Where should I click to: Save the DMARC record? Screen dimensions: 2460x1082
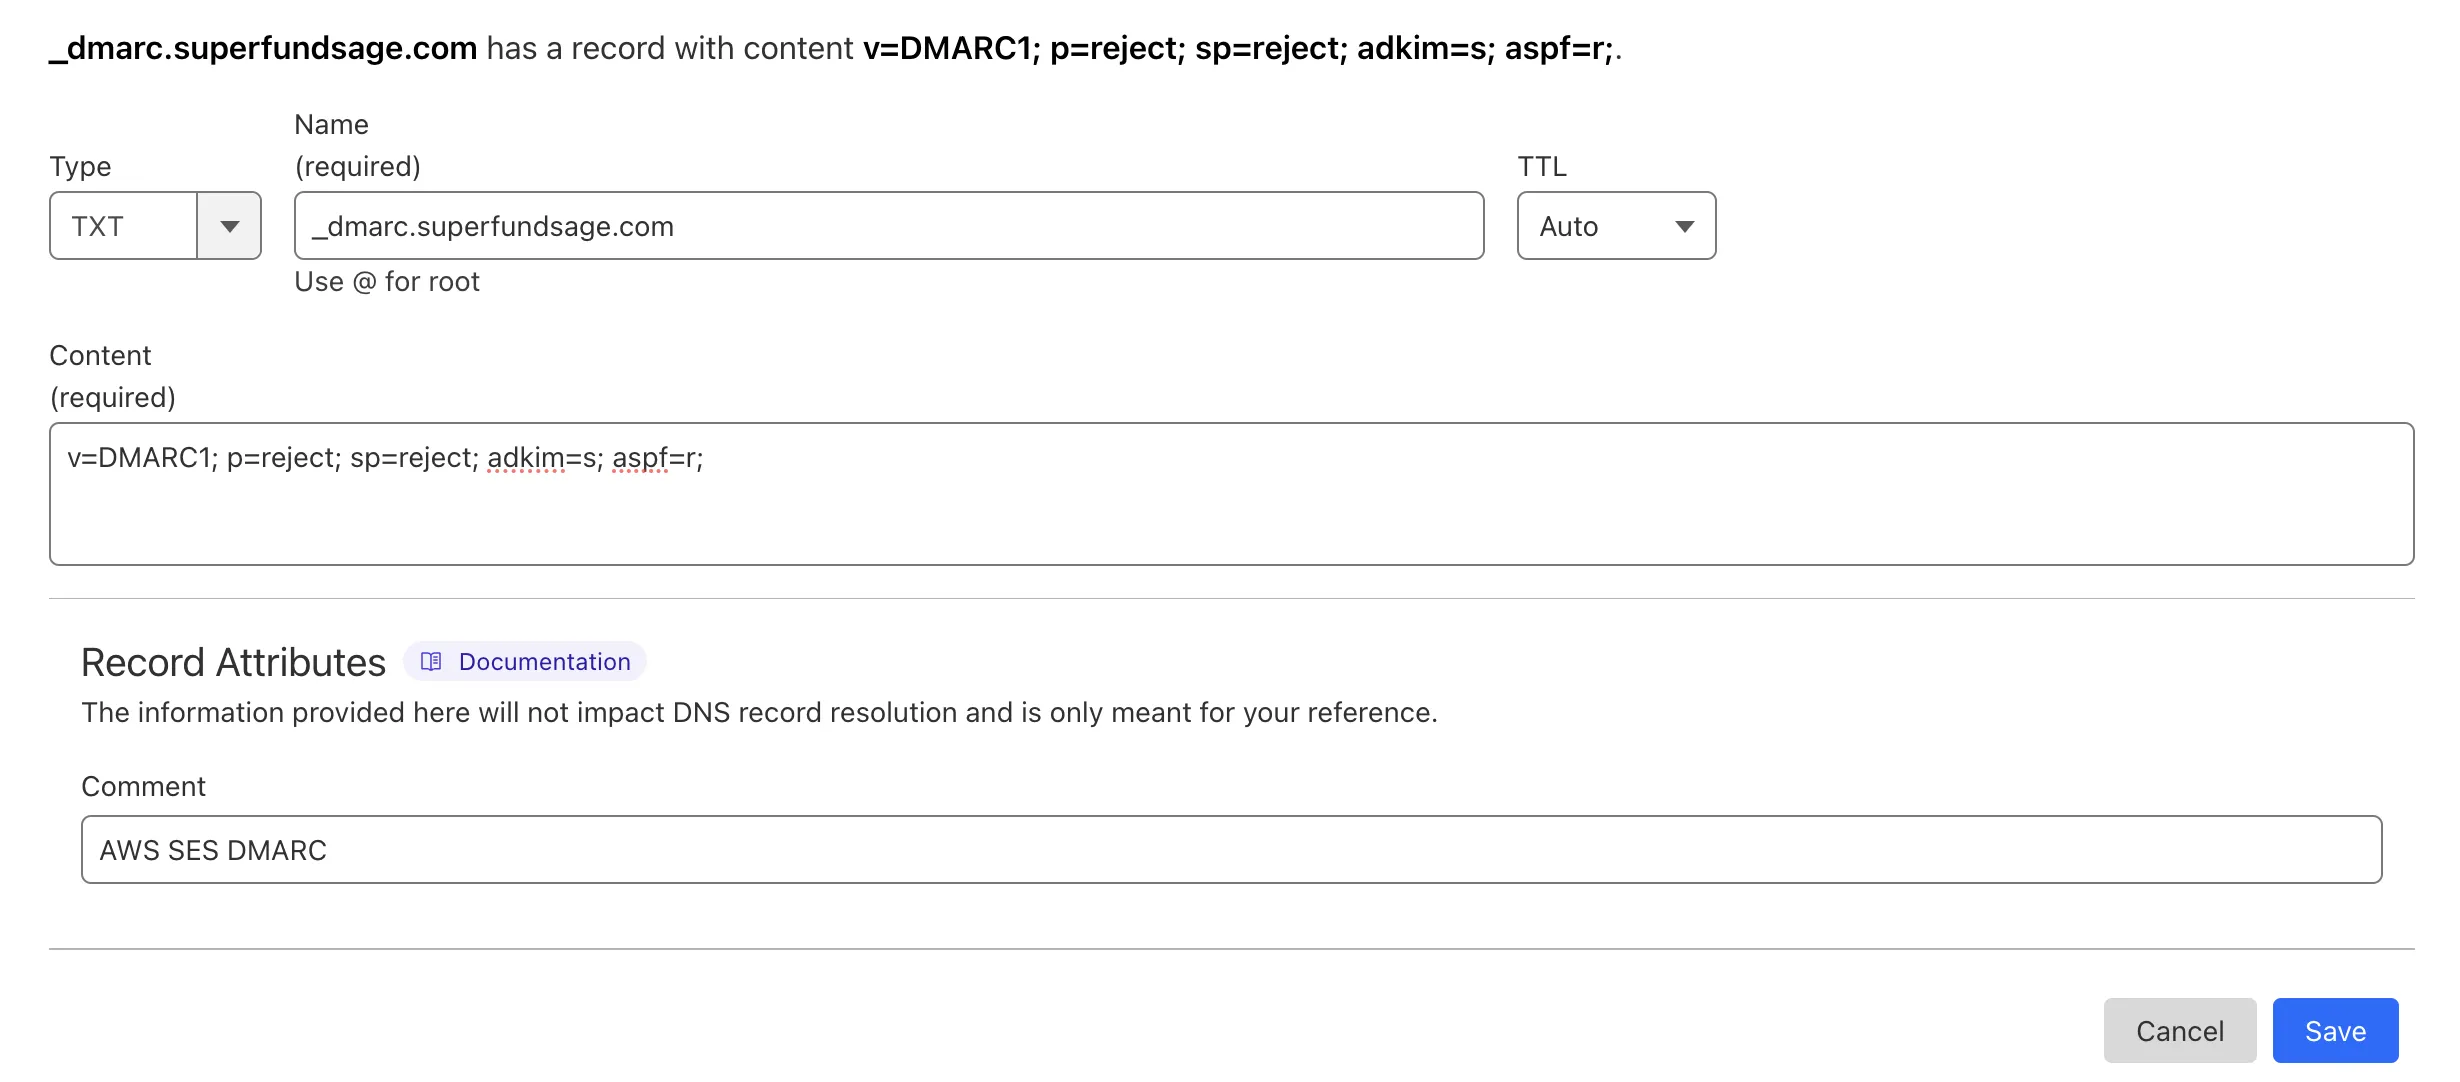click(2335, 1030)
